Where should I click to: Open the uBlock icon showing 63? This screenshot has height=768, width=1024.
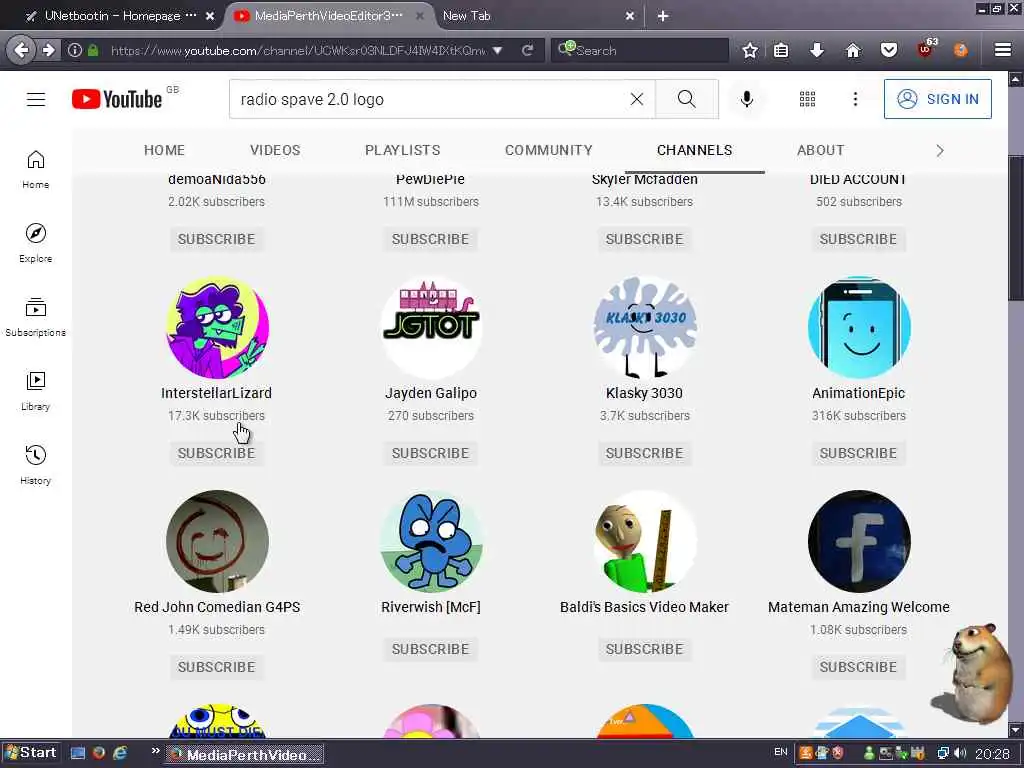(926, 48)
